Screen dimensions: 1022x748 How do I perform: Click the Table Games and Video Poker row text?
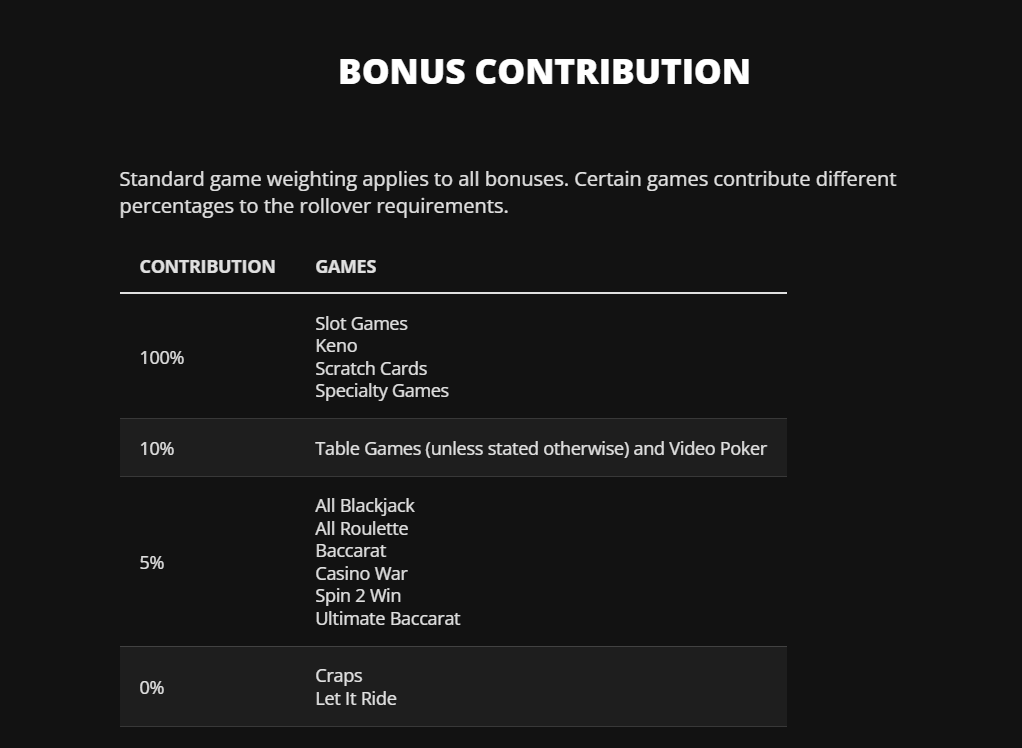[541, 449]
